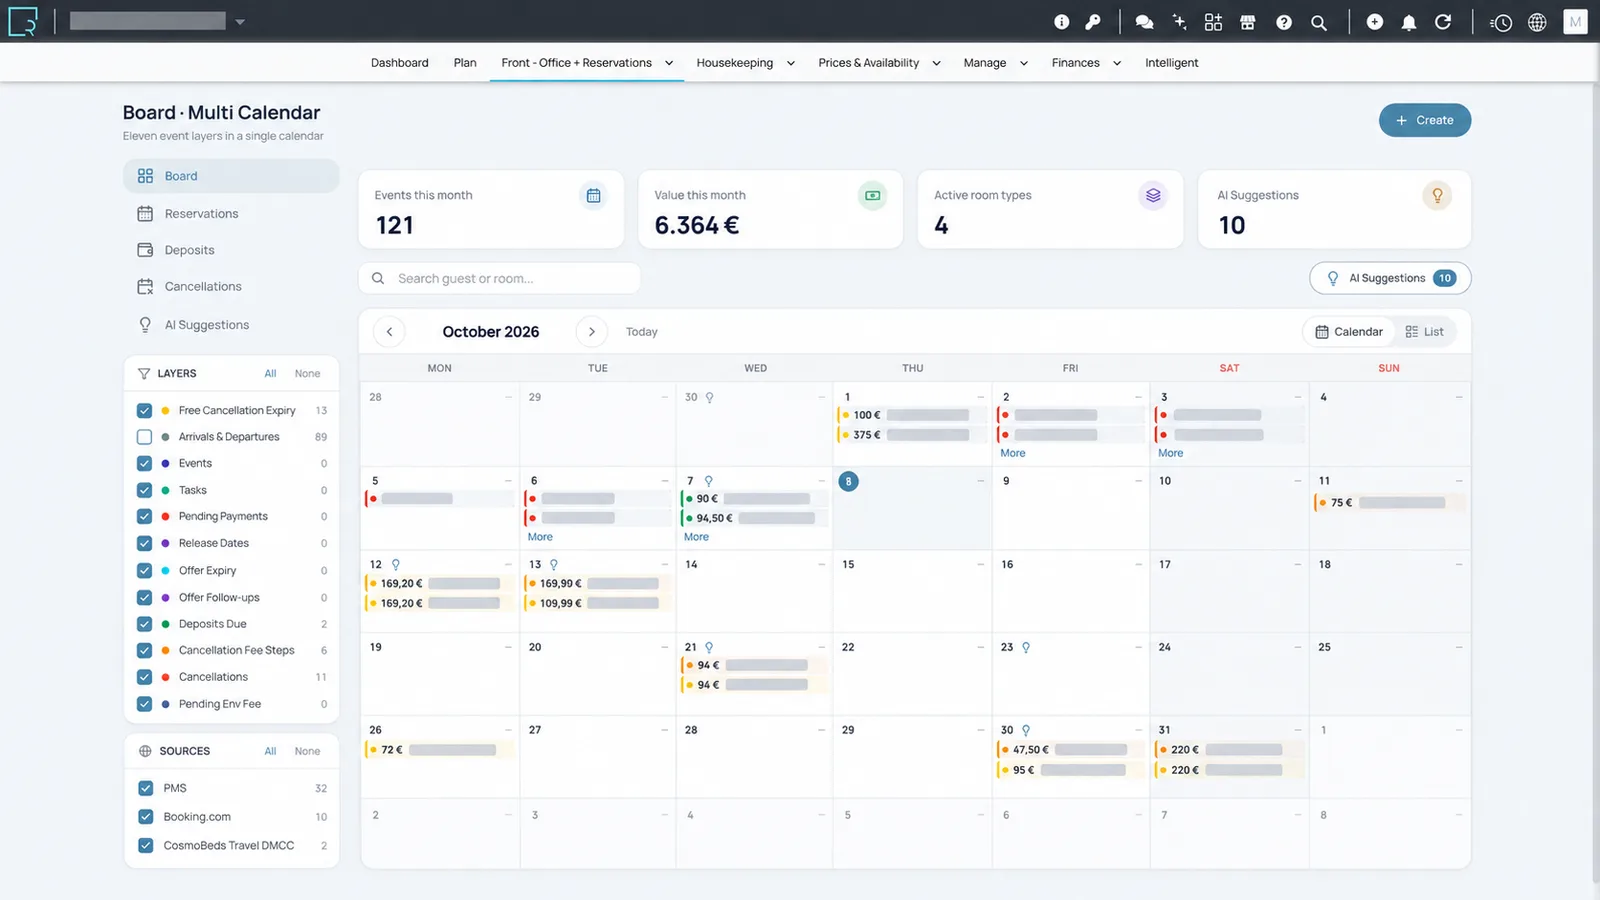The height and width of the screenshot is (900, 1600).
Task: Click the refresh icon in top bar
Action: coord(1443,22)
